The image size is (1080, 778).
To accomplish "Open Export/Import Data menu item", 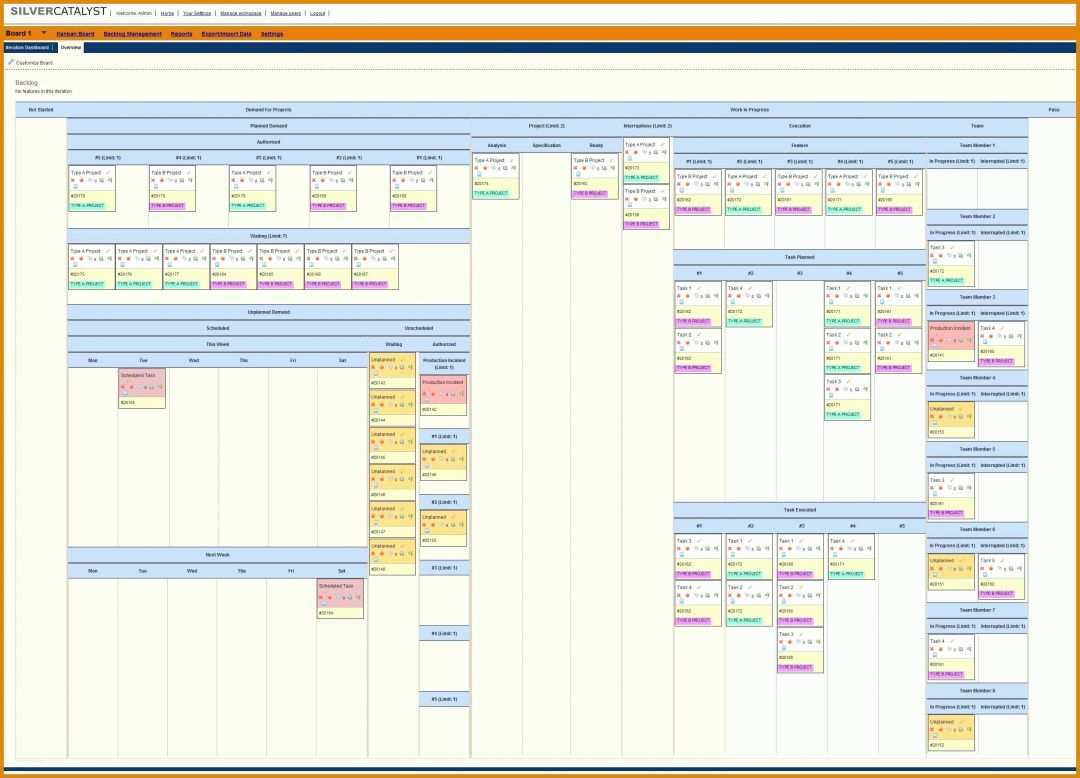I will tap(227, 34).
